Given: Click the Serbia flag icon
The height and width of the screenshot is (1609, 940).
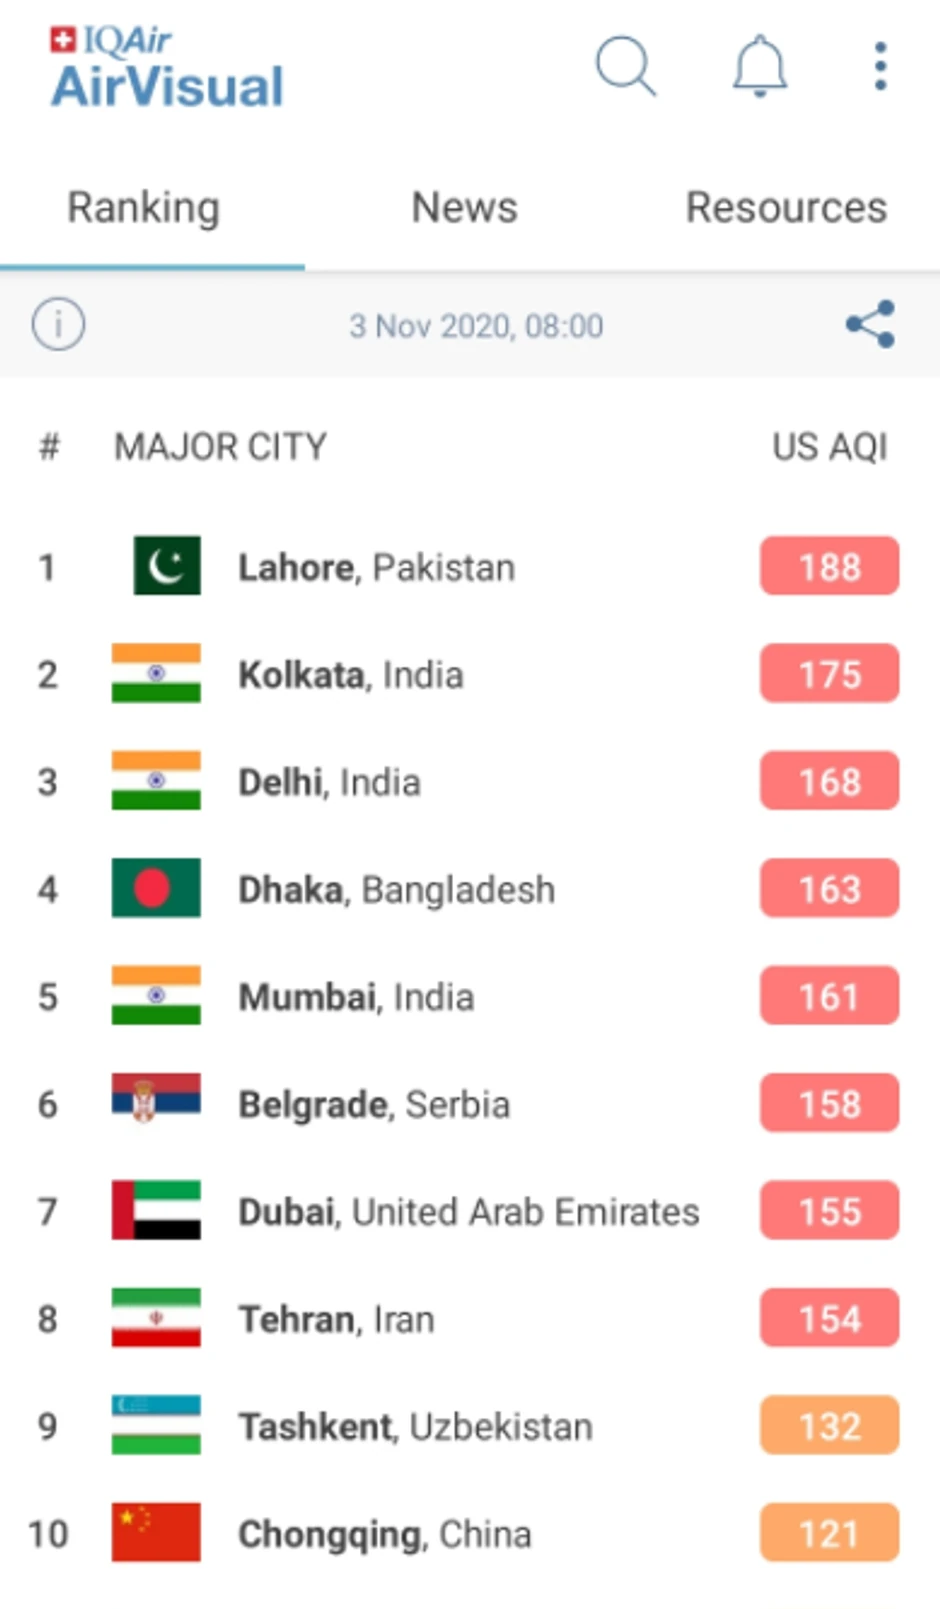Looking at the screenshot, I should (x=156, y=1098).
